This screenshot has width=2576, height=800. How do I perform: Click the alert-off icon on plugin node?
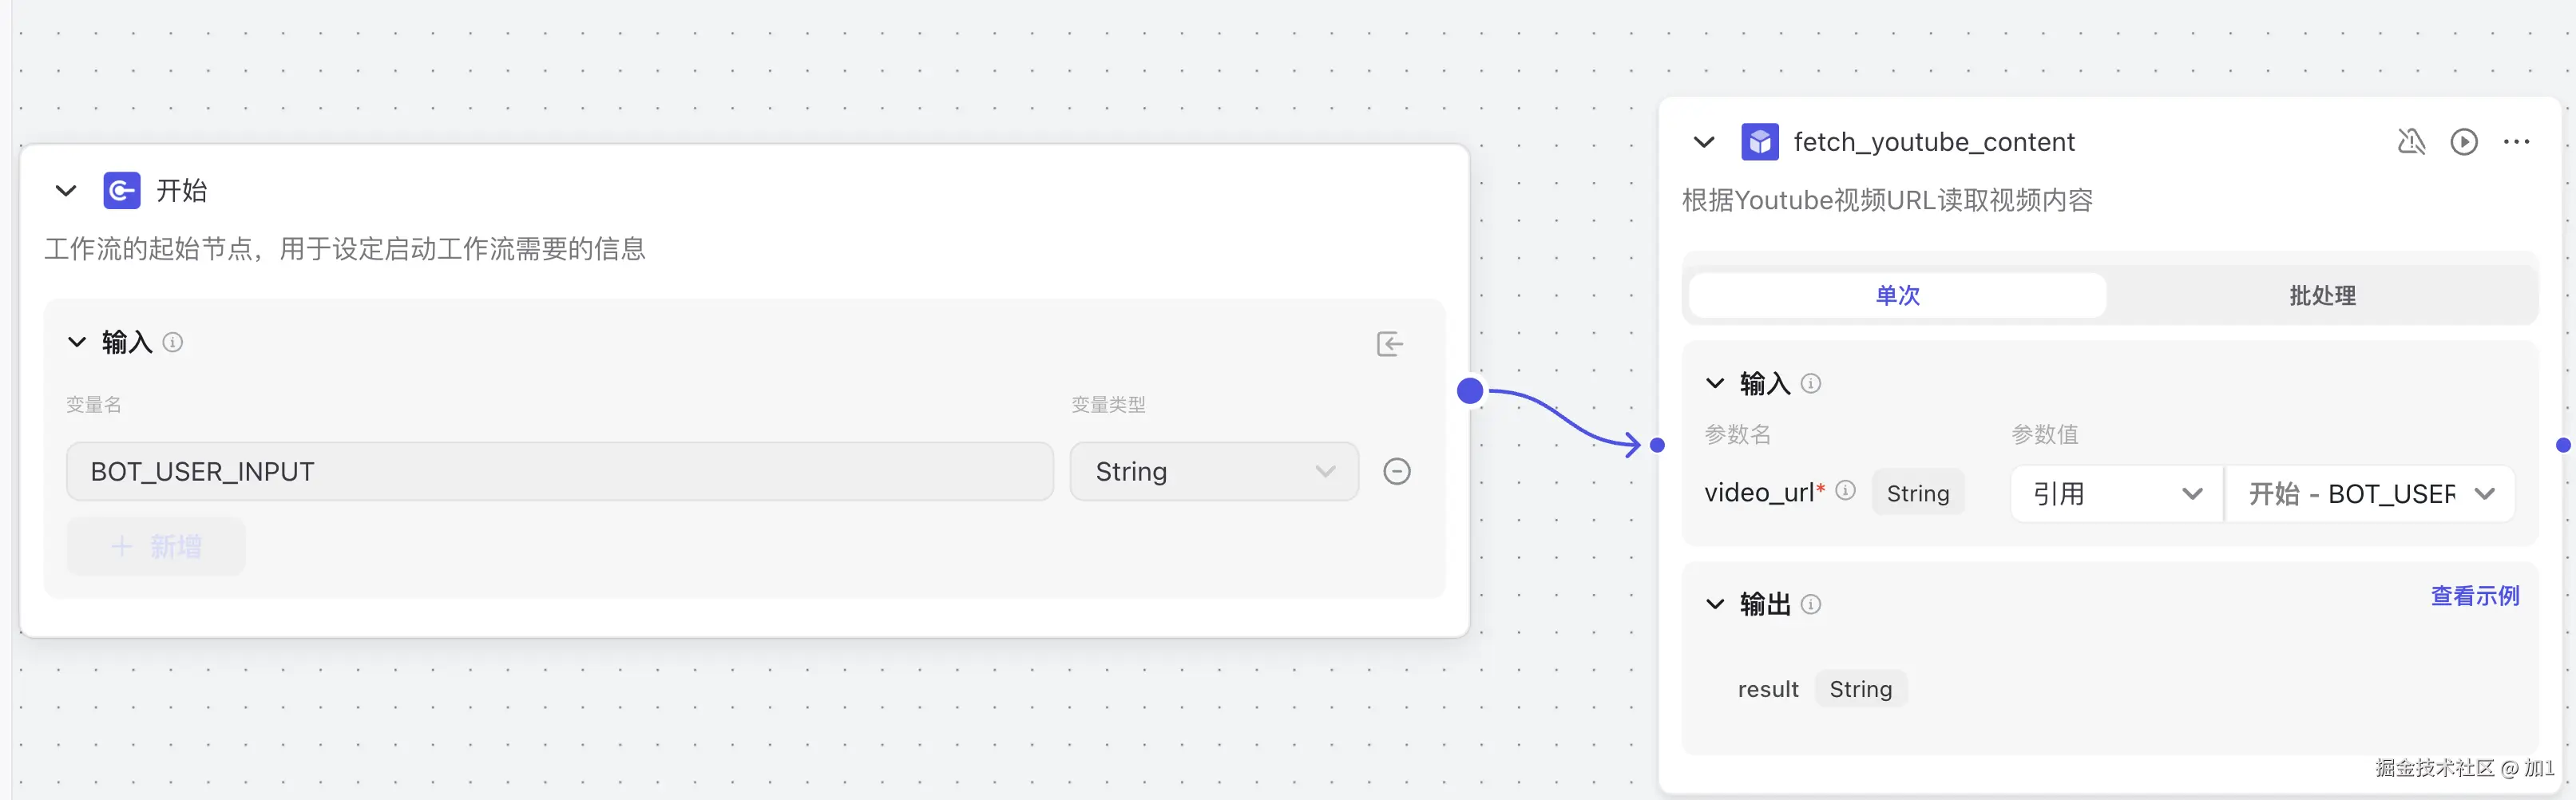[x=2411, y=142]
